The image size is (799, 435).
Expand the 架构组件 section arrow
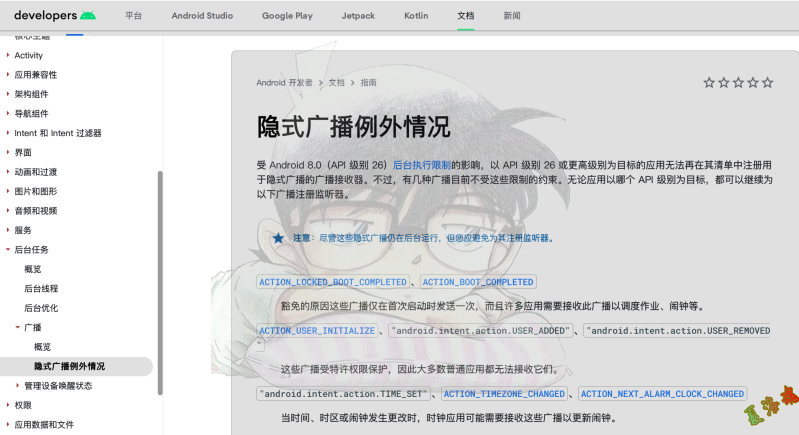(x=8, y=94)
